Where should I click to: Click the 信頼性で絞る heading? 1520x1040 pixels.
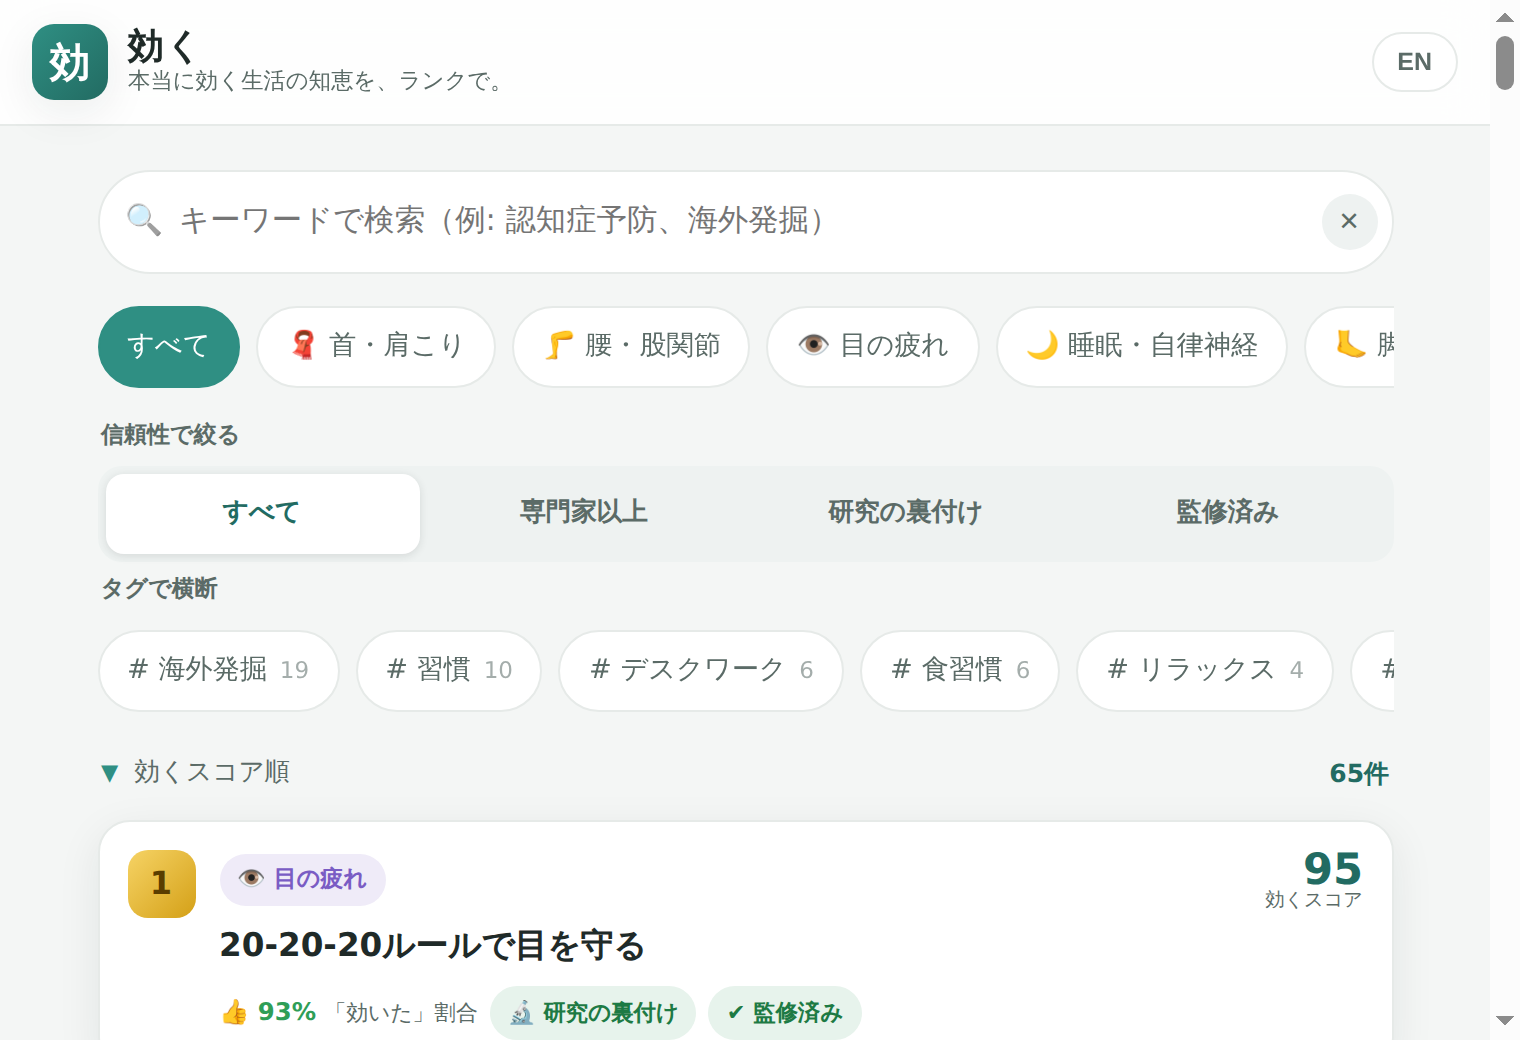click(169, 435)
